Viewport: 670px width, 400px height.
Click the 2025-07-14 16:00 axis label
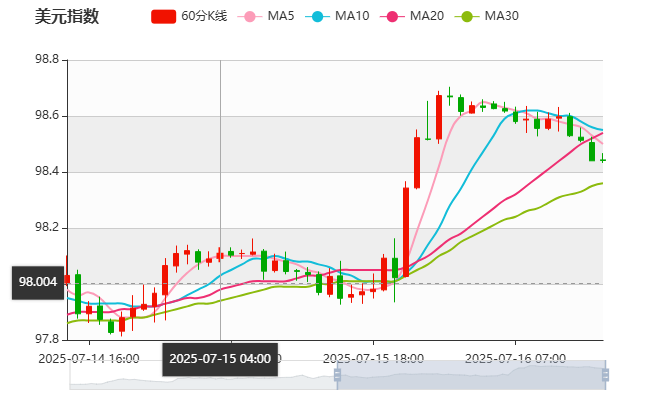tap(89, 358)
